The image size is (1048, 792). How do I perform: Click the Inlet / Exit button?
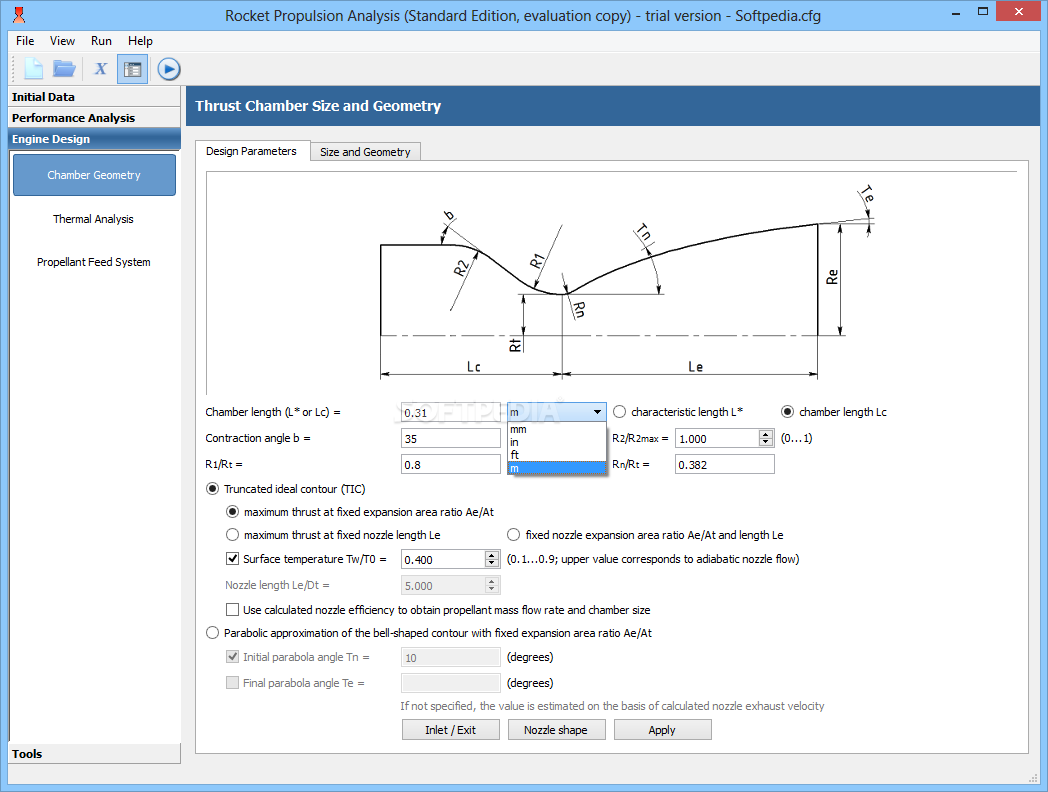click(x=450, y=730)
